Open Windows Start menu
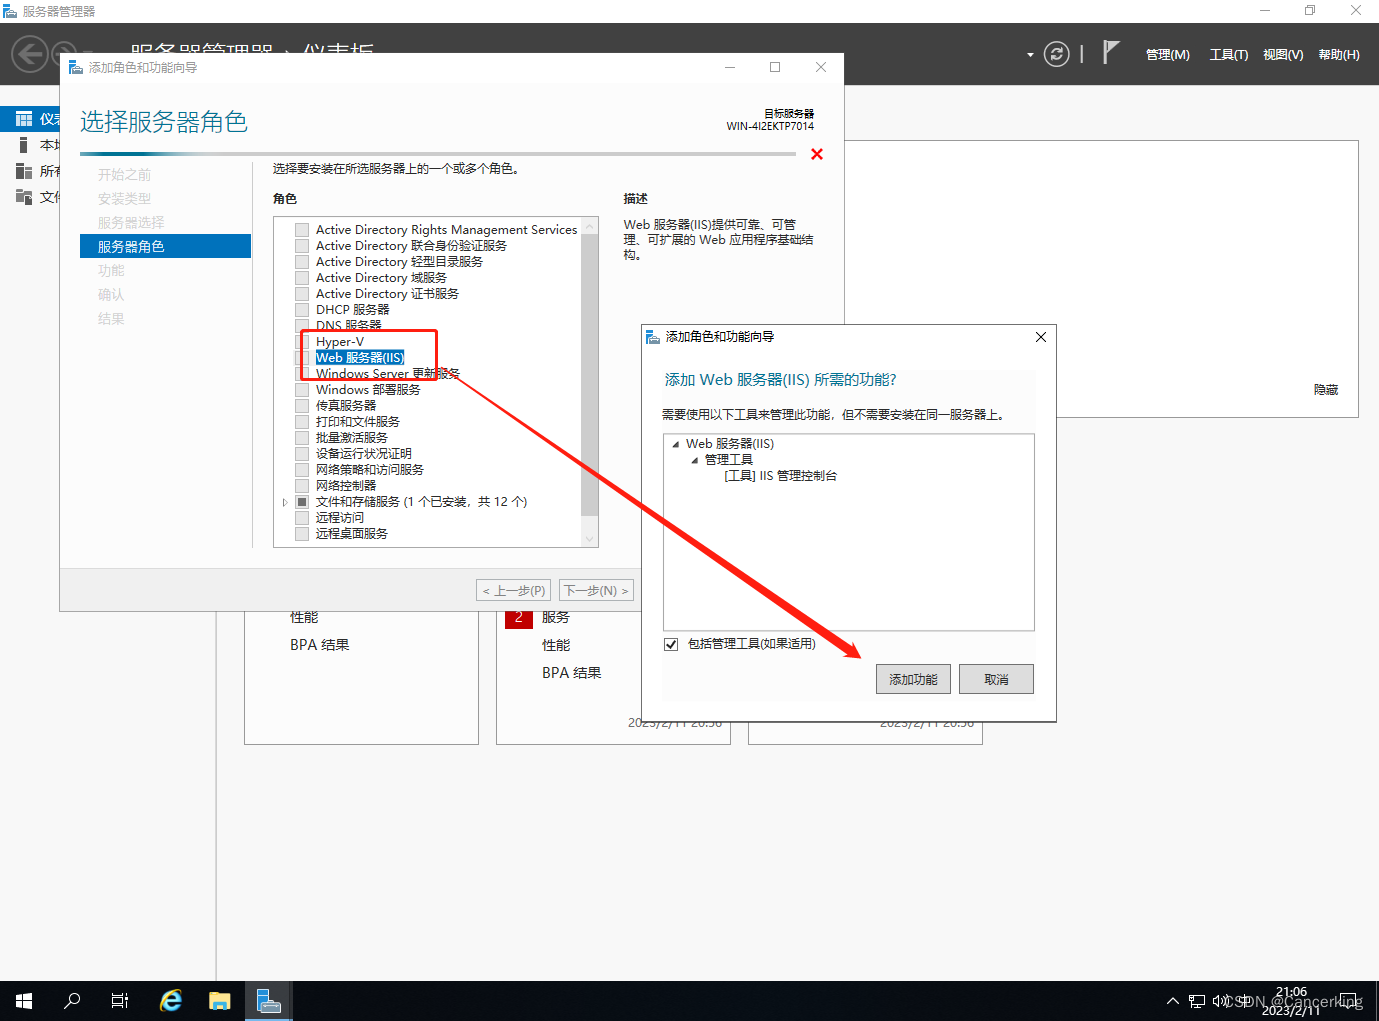1379x1021 pixels. (x=24, y=1001)
